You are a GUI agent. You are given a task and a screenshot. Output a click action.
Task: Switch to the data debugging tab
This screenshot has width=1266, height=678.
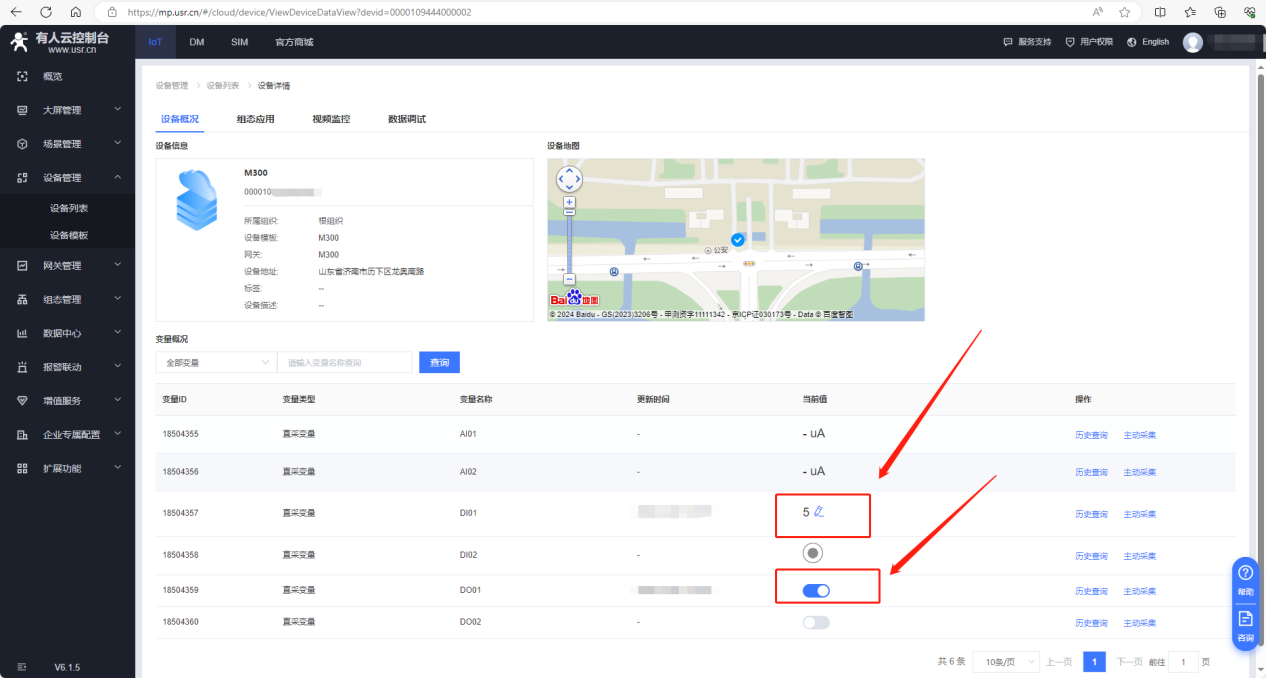pyautogui.click(x=407, y=119)
